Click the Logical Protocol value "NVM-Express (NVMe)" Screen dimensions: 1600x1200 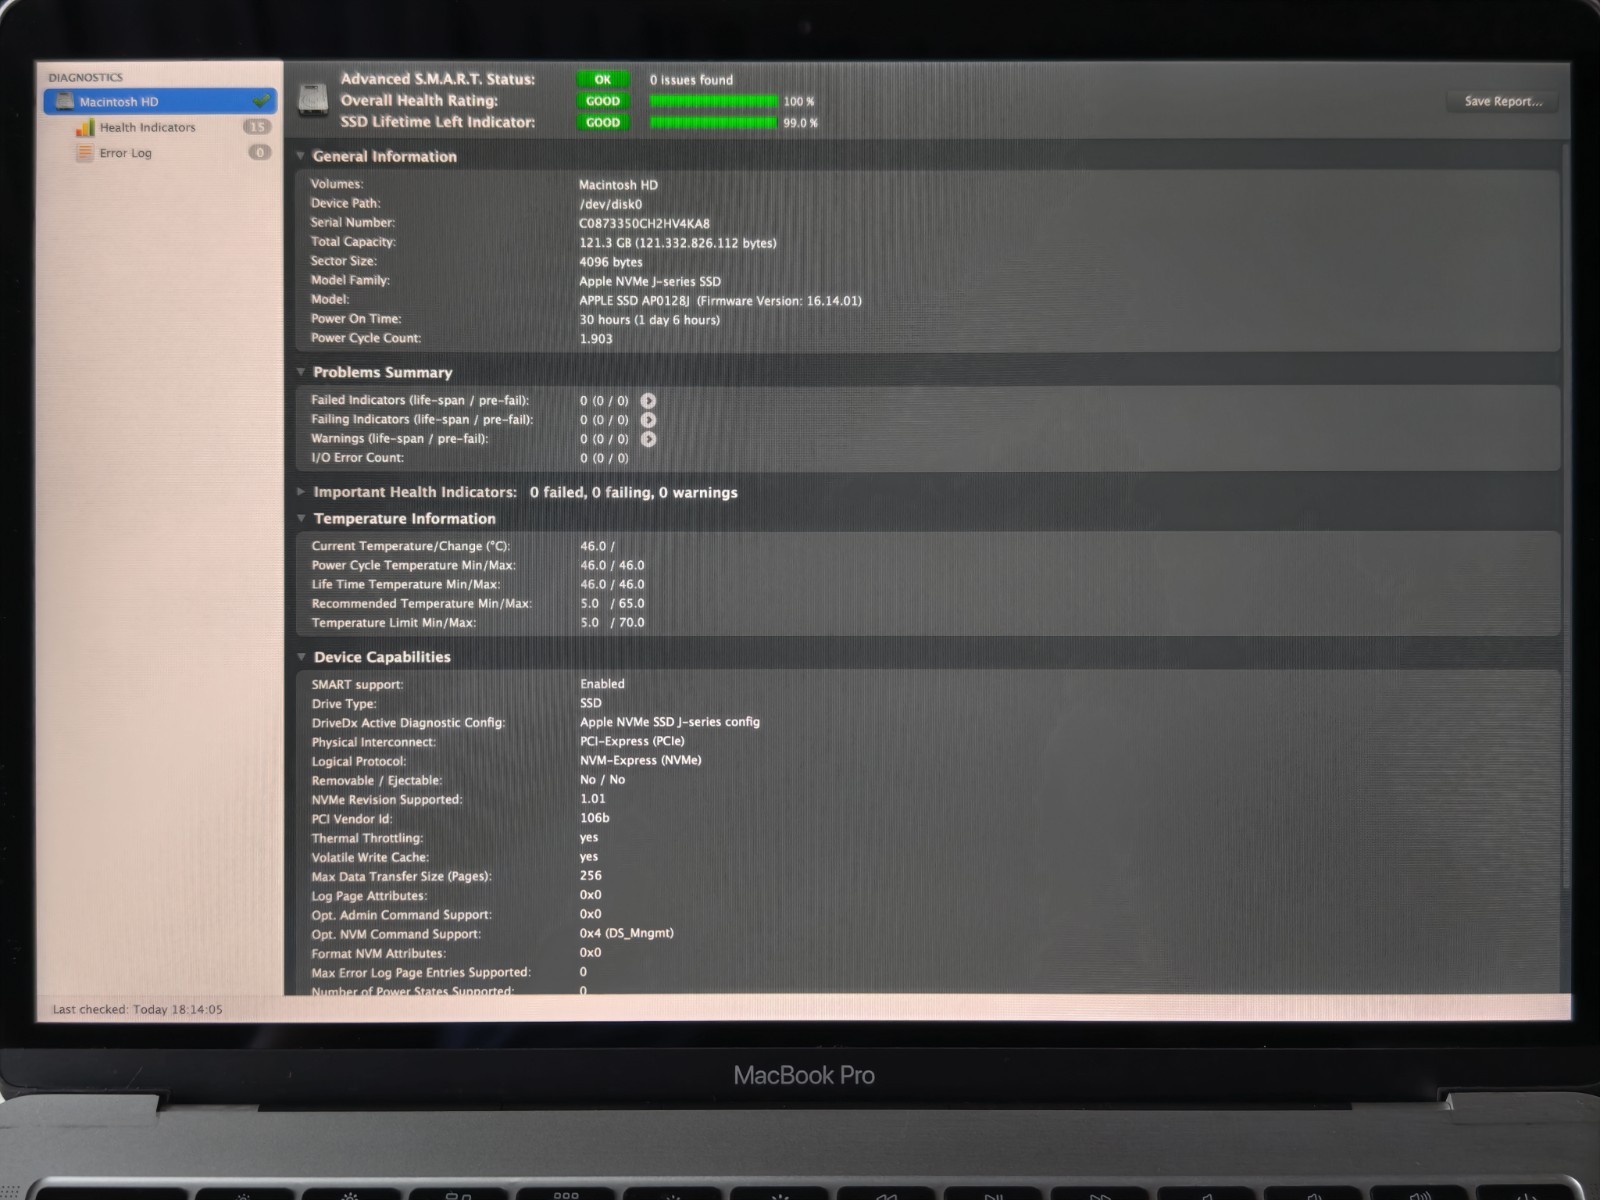[641, 760]
